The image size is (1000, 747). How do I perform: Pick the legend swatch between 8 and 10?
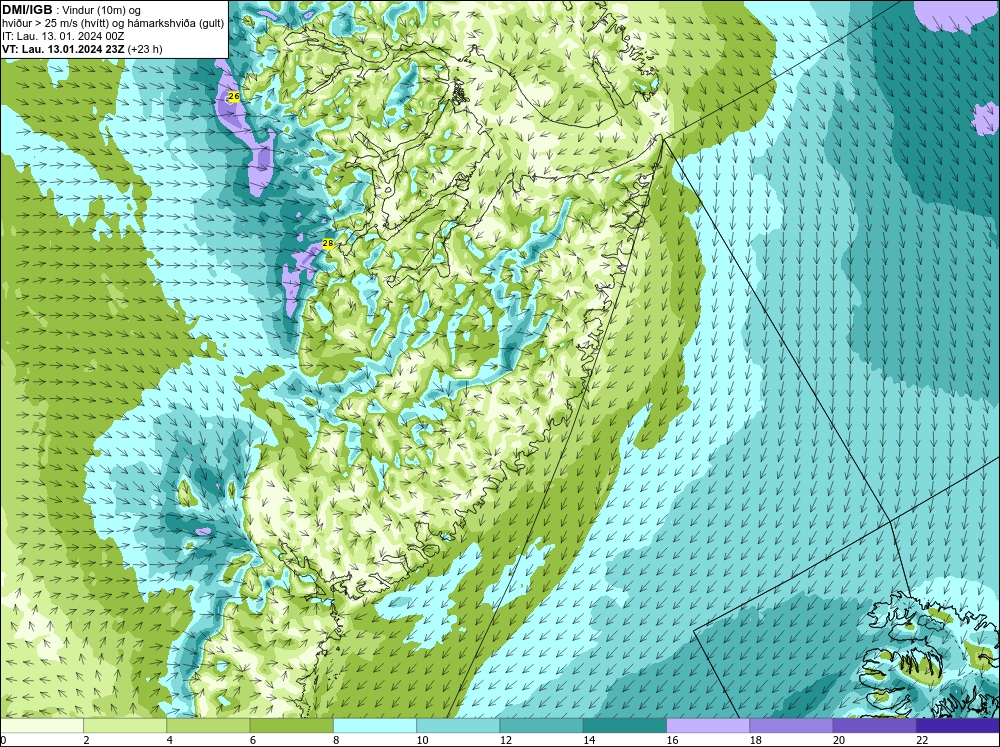pos(375,726)
